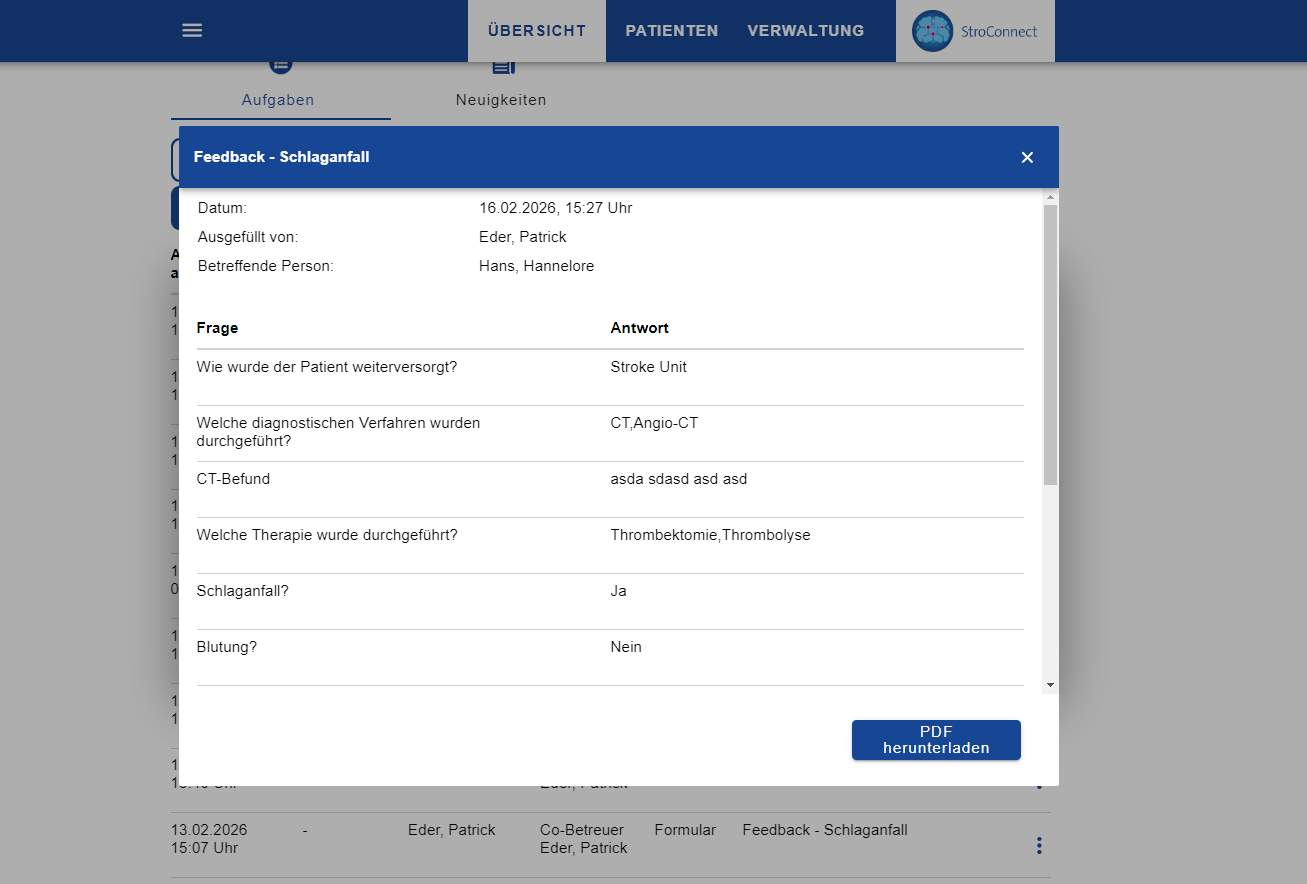Image resolution: width=1307 pixels, height=884 pixels.
Task: Open the Patienten tab
Action: coord(672,31)
